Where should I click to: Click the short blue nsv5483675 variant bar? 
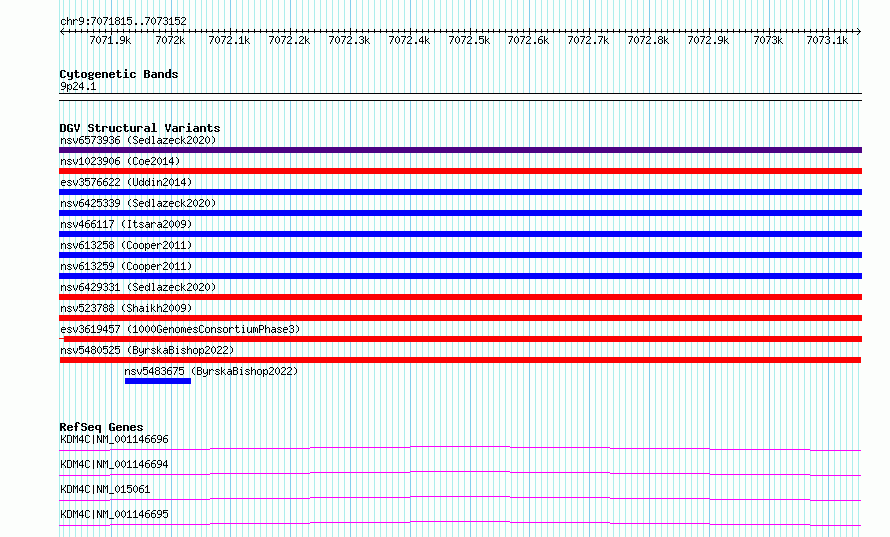[x=158, y=381]
